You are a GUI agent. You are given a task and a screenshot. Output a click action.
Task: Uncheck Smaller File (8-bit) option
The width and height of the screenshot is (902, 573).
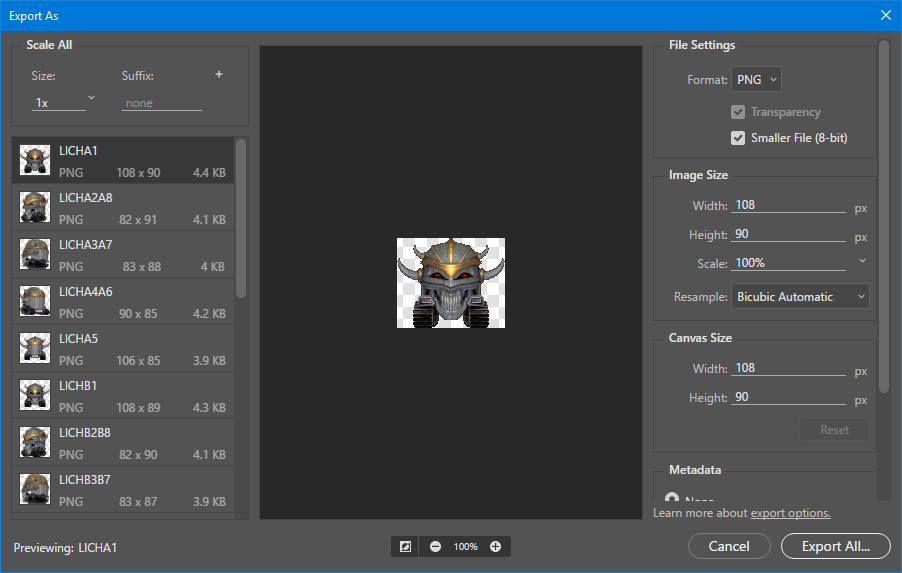[x=738, y=138]
